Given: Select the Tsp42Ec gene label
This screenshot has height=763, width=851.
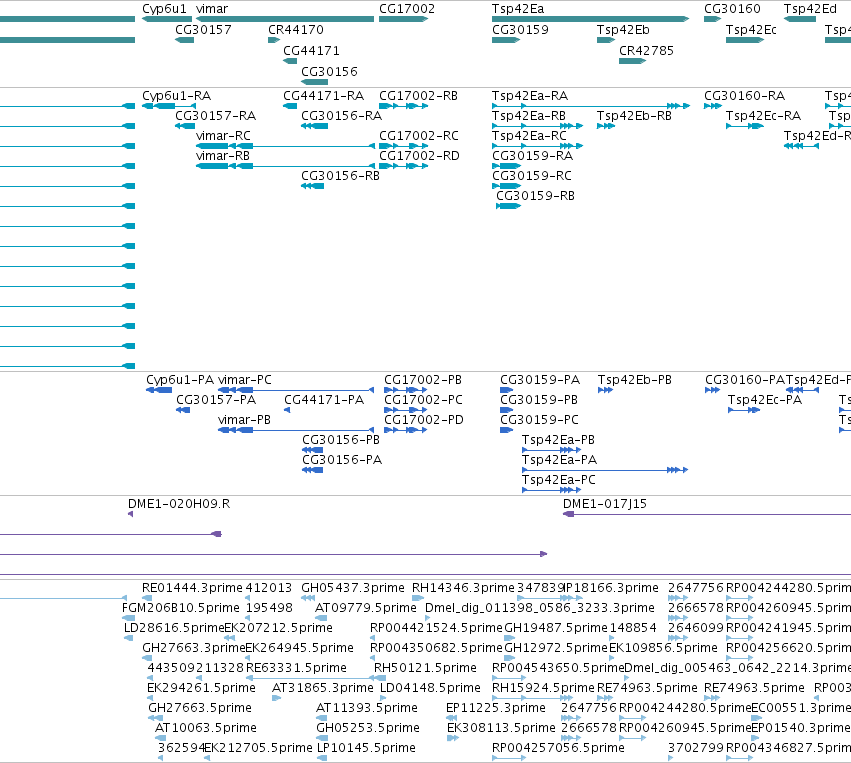Looking at the screenshot, I should (751, 30).
